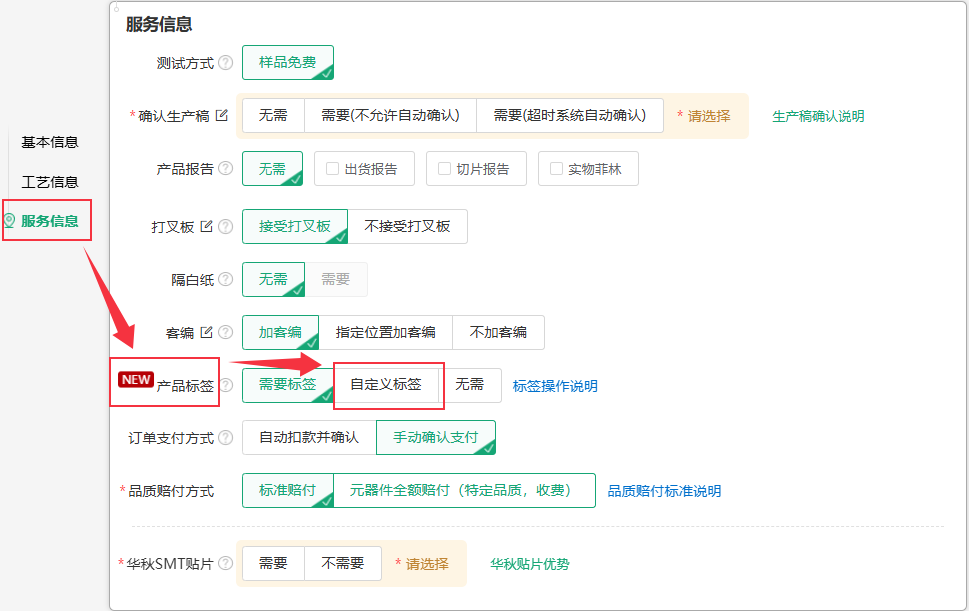
Task: Click help icon beside 华秋SMT贴片
Action: pyautogui.click(x=226, y=563)
